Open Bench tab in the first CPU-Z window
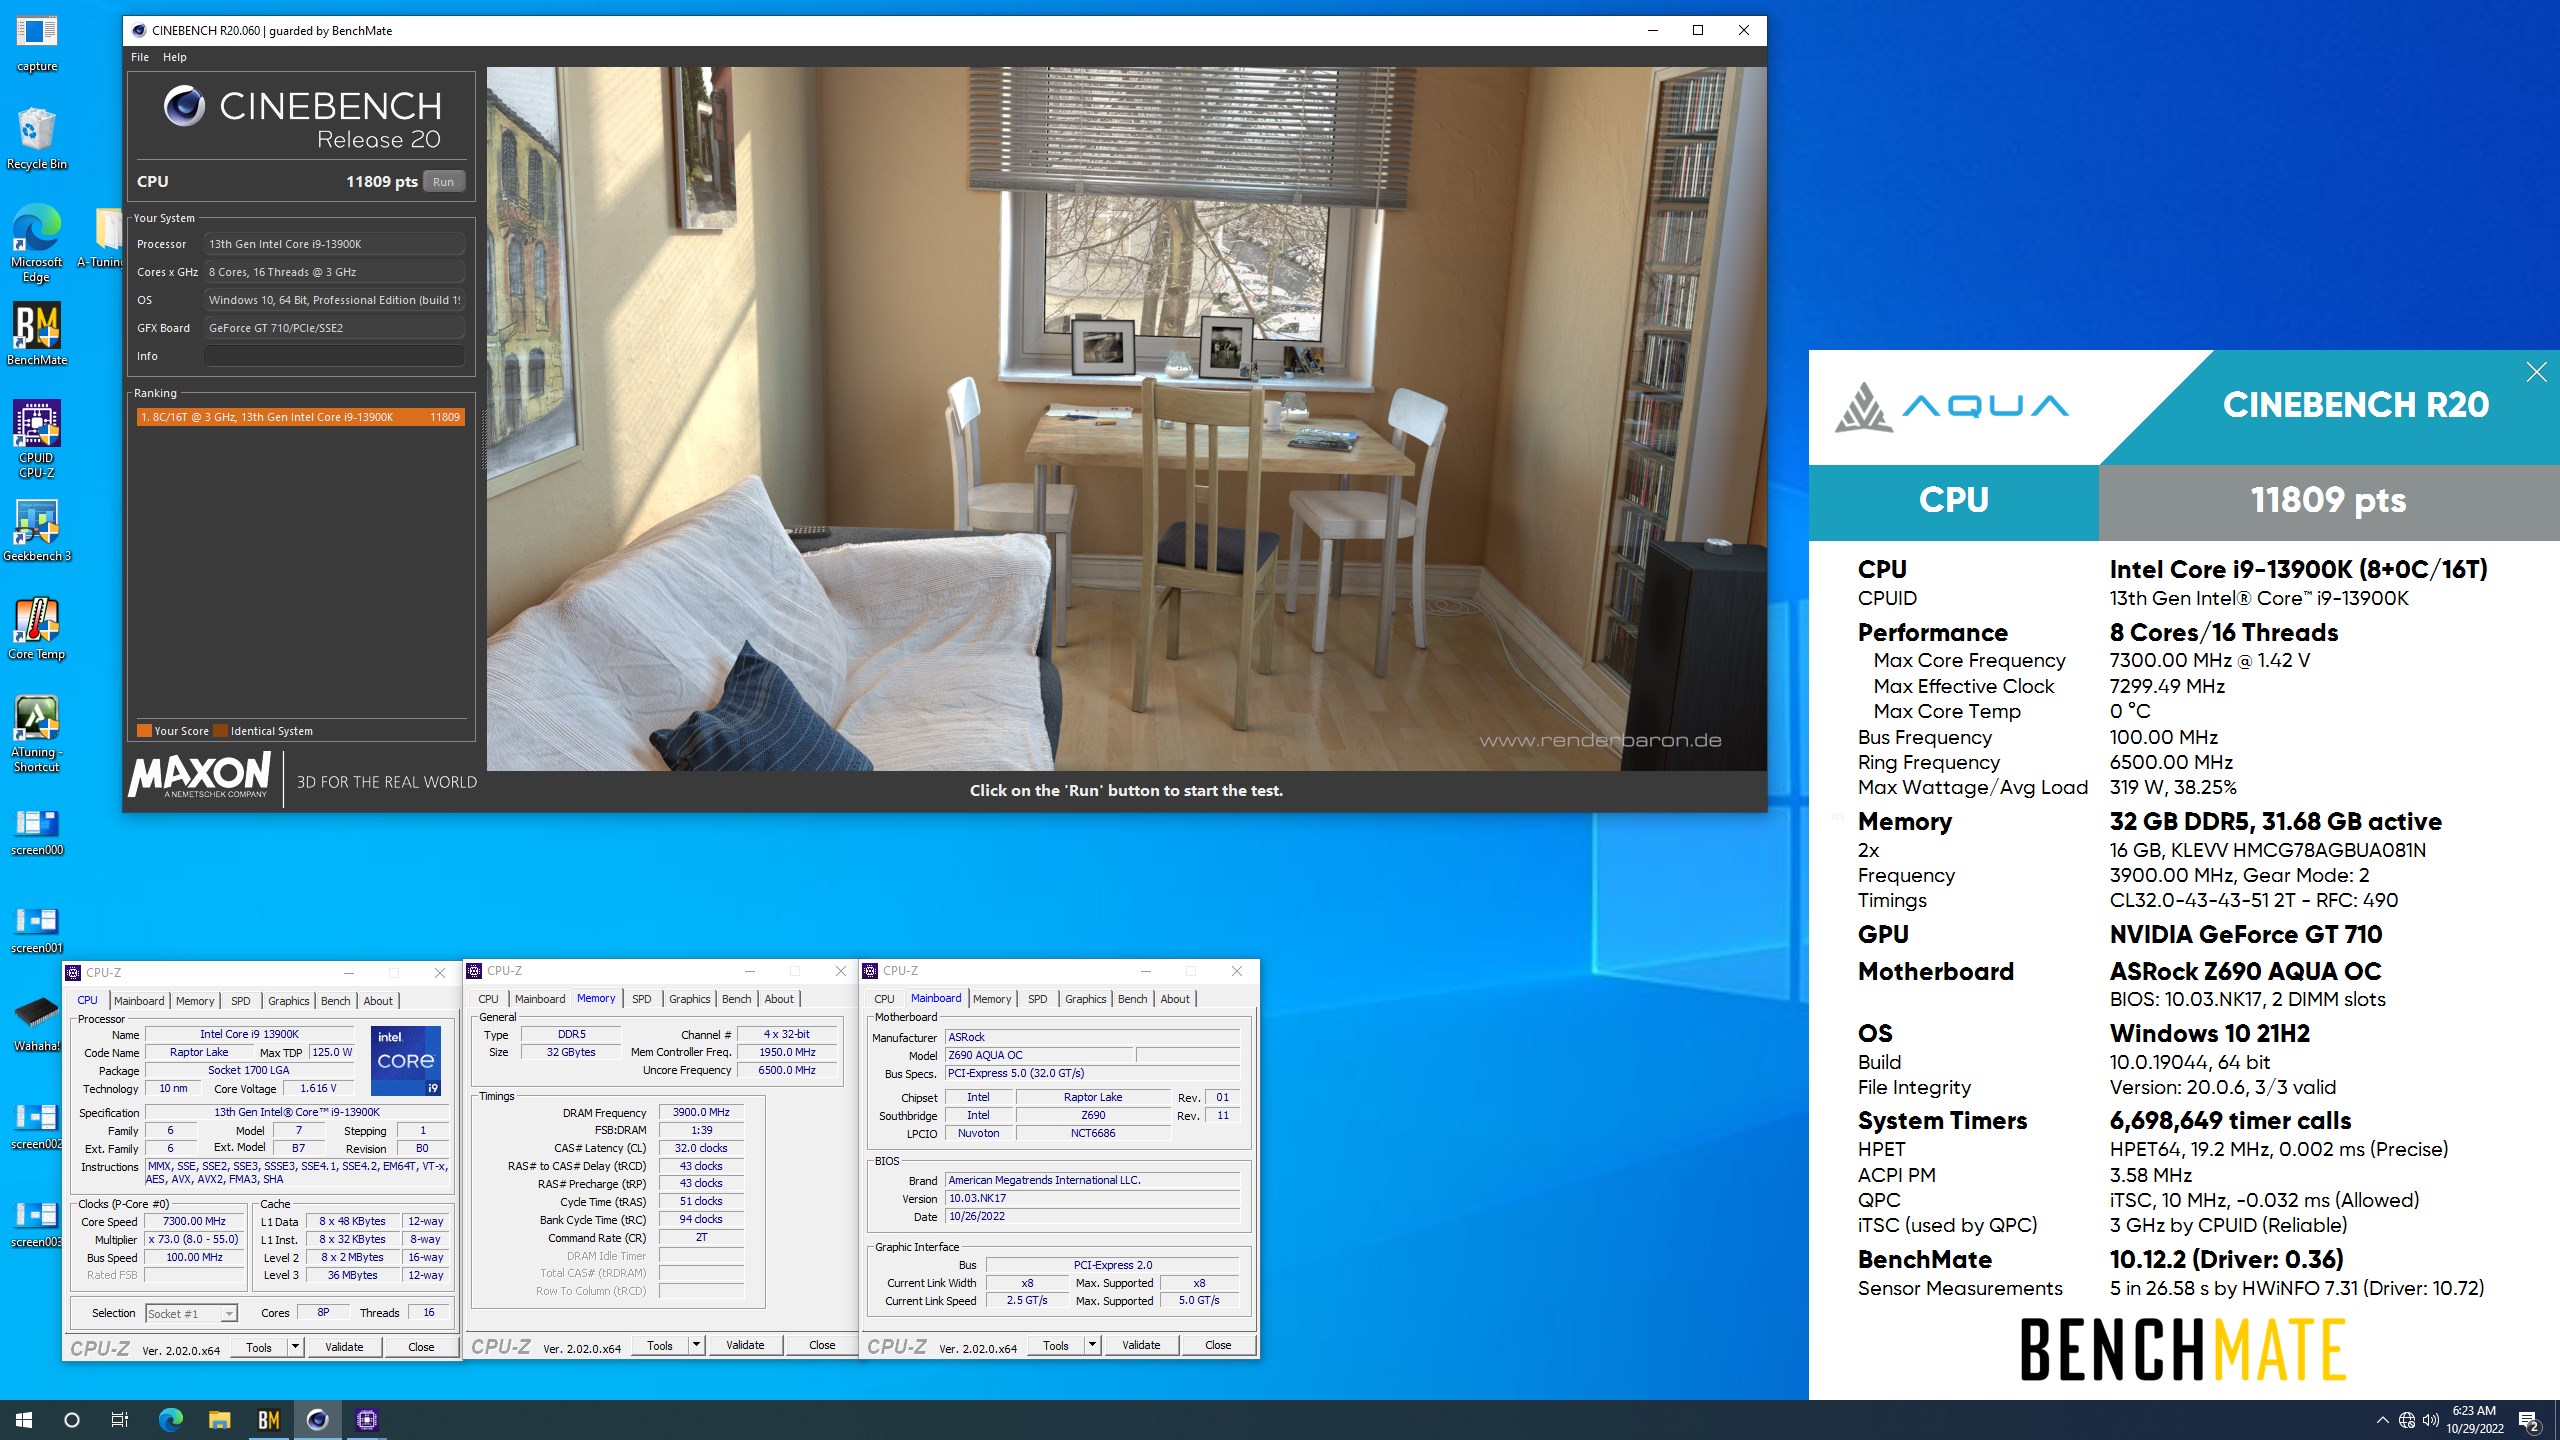This screenshot has width=2560, height=1440. coord(336,1001)
